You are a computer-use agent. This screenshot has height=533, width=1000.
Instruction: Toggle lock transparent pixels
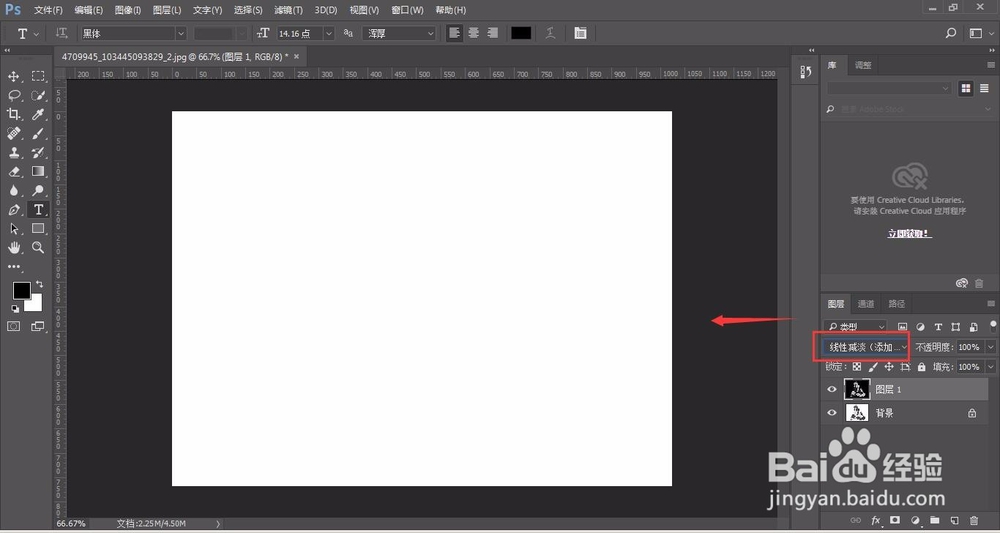[857, 367]
